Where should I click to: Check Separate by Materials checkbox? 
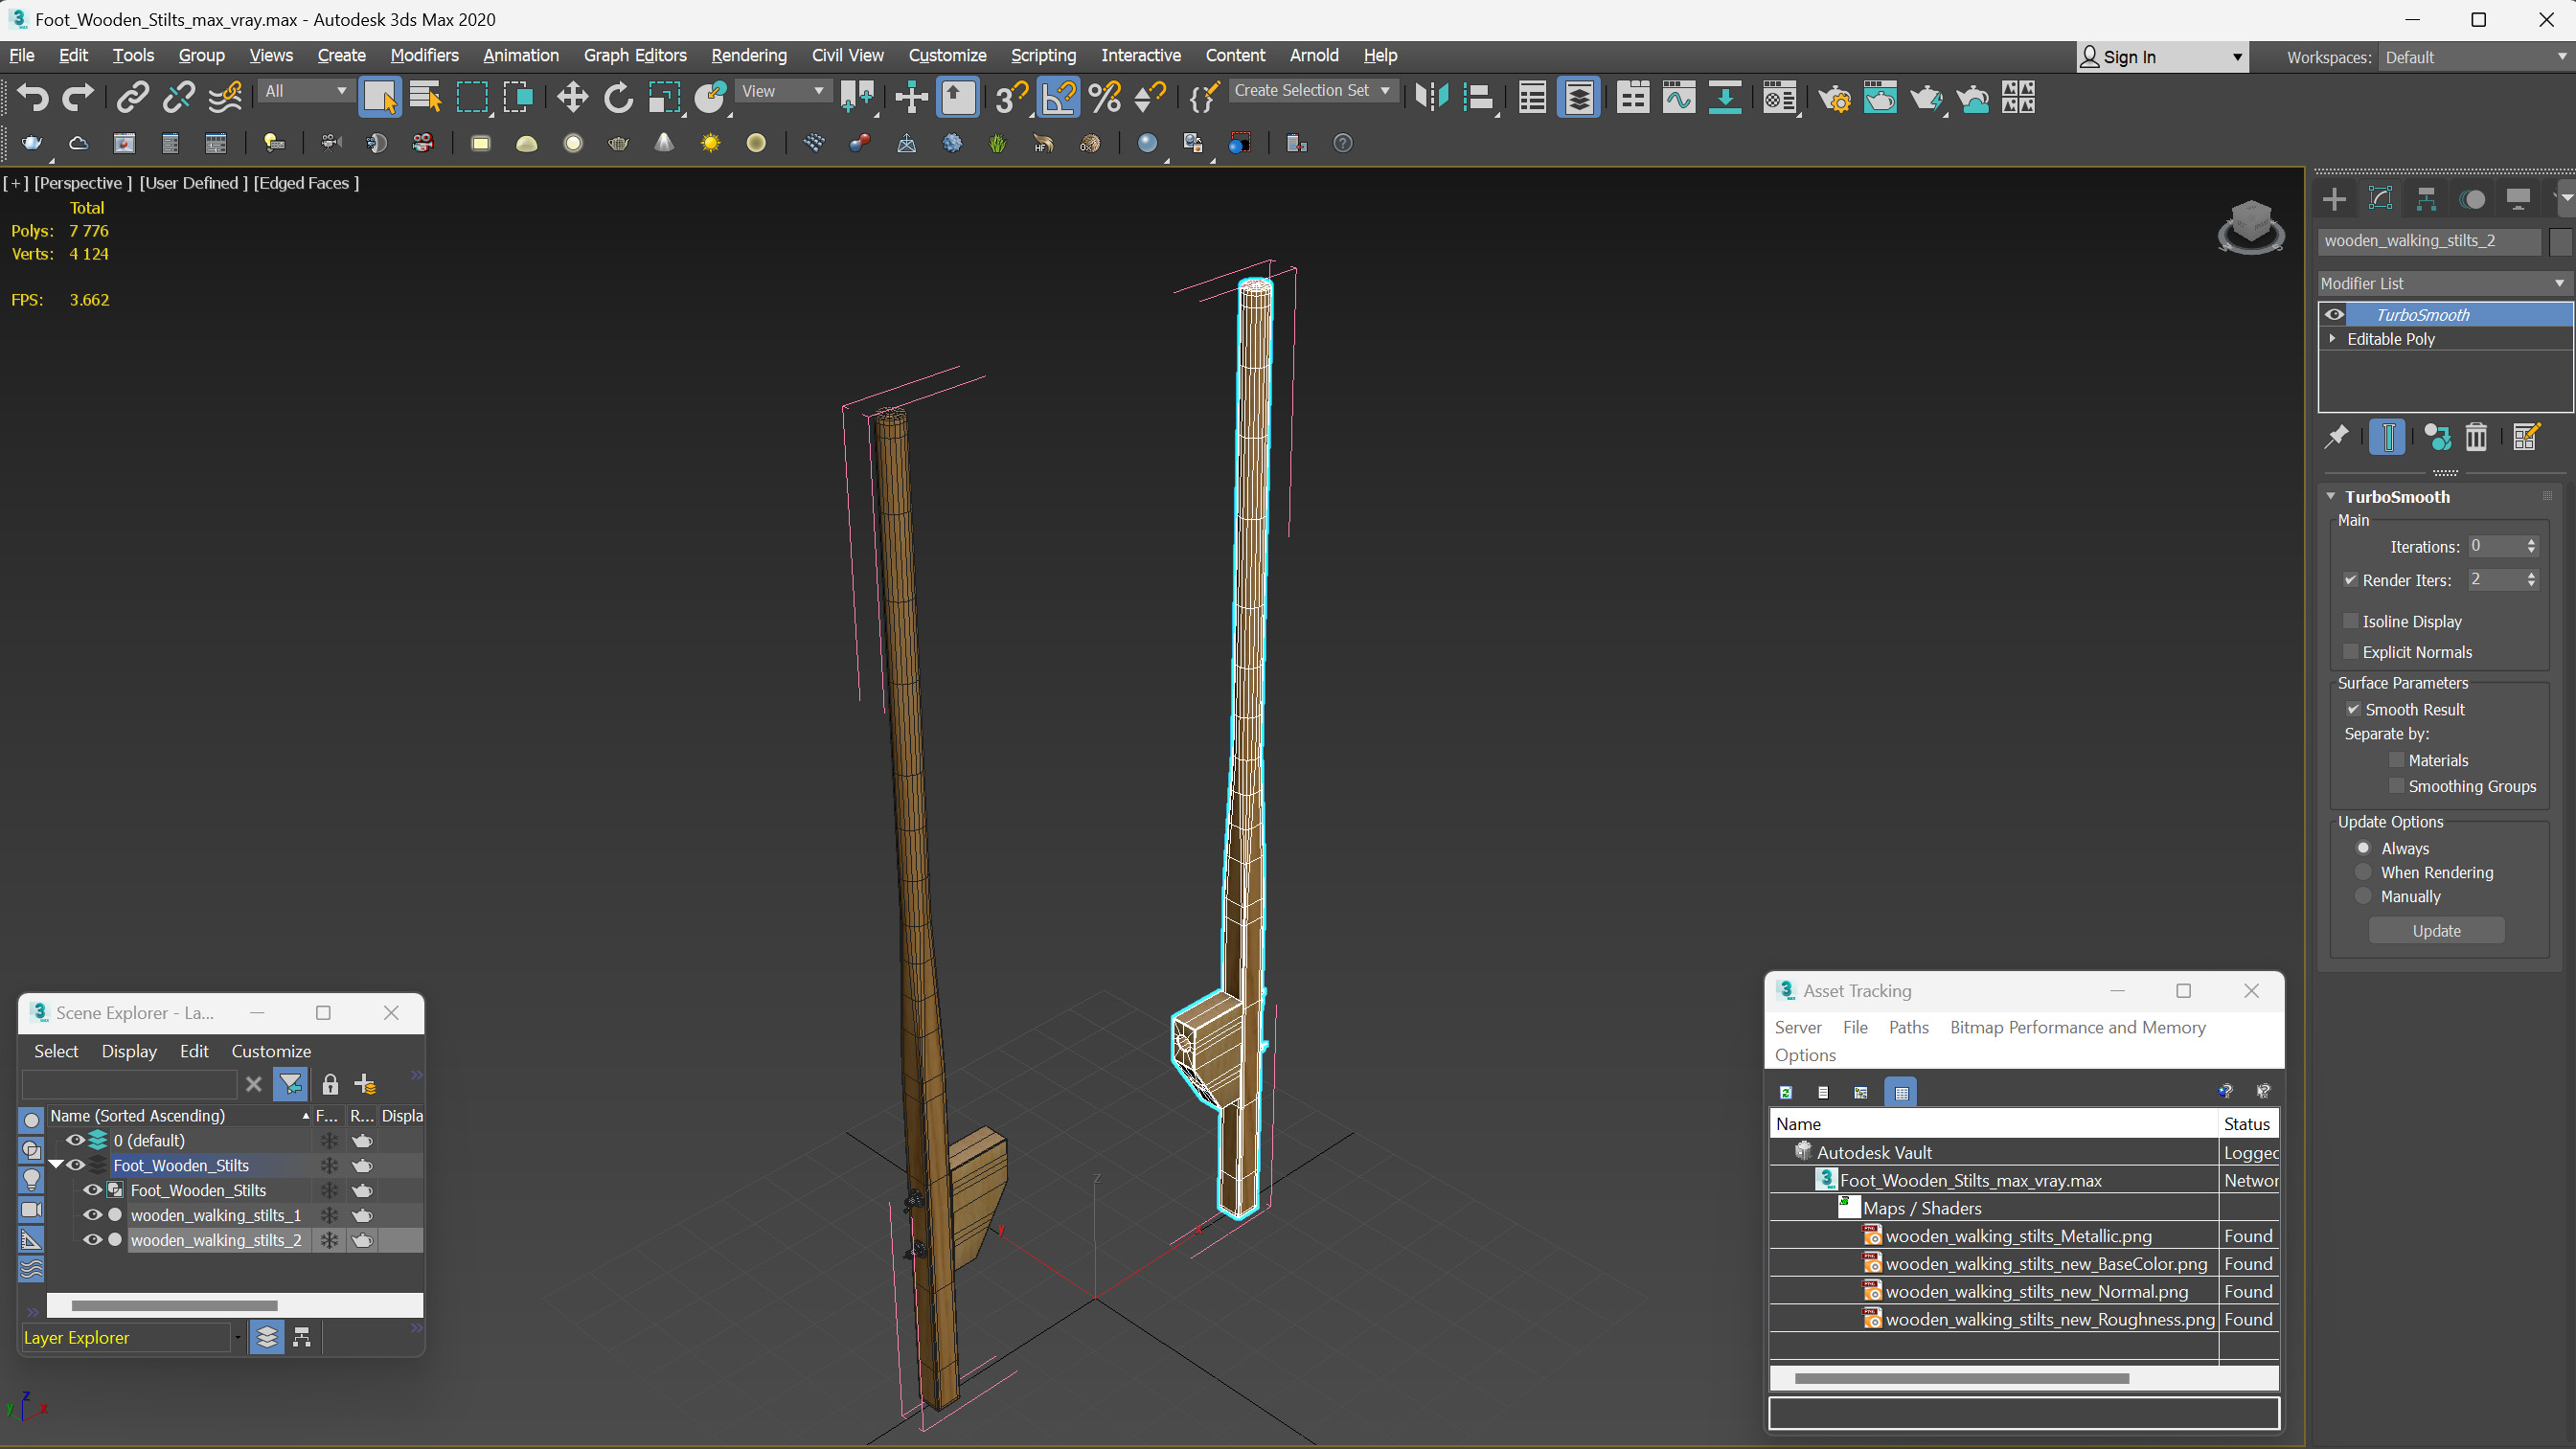pyautogui.click(x=2396, y=760)
